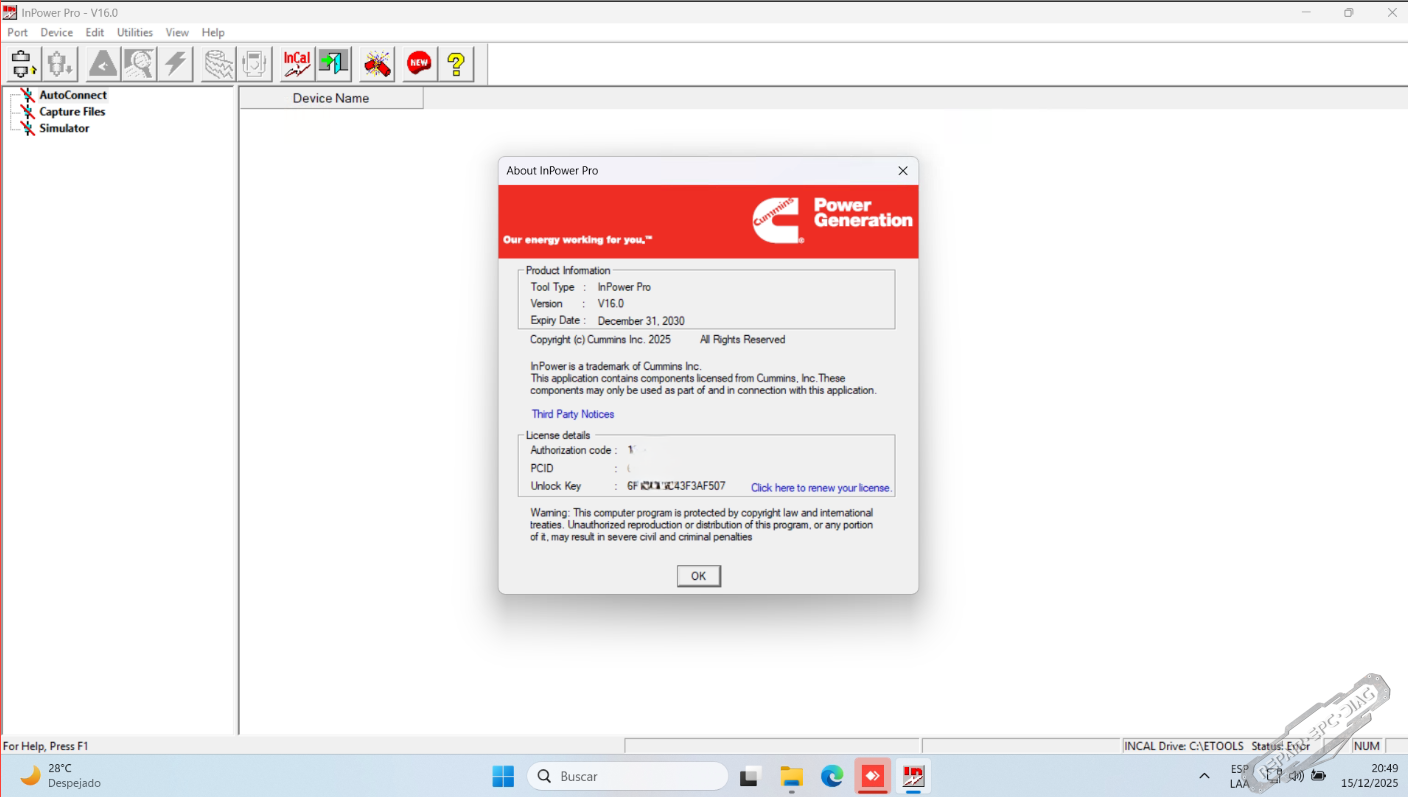Click the INCAL Drive status bar entry
The width and height of the screenshot is (1408, 797).
point(1184,746)
